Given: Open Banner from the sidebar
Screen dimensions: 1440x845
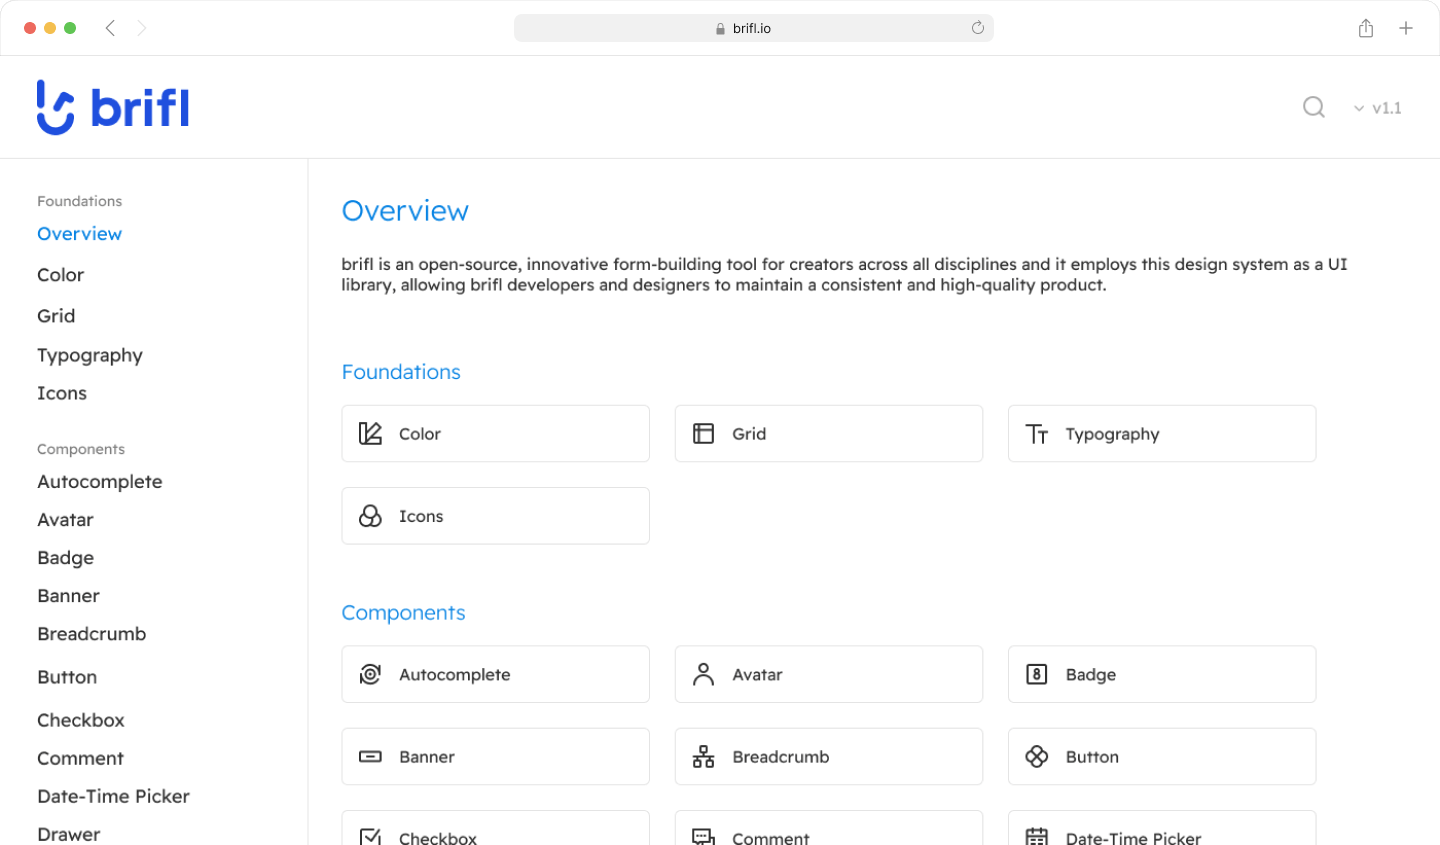Looking at the screenshot, I should click(x=68, y=595).
